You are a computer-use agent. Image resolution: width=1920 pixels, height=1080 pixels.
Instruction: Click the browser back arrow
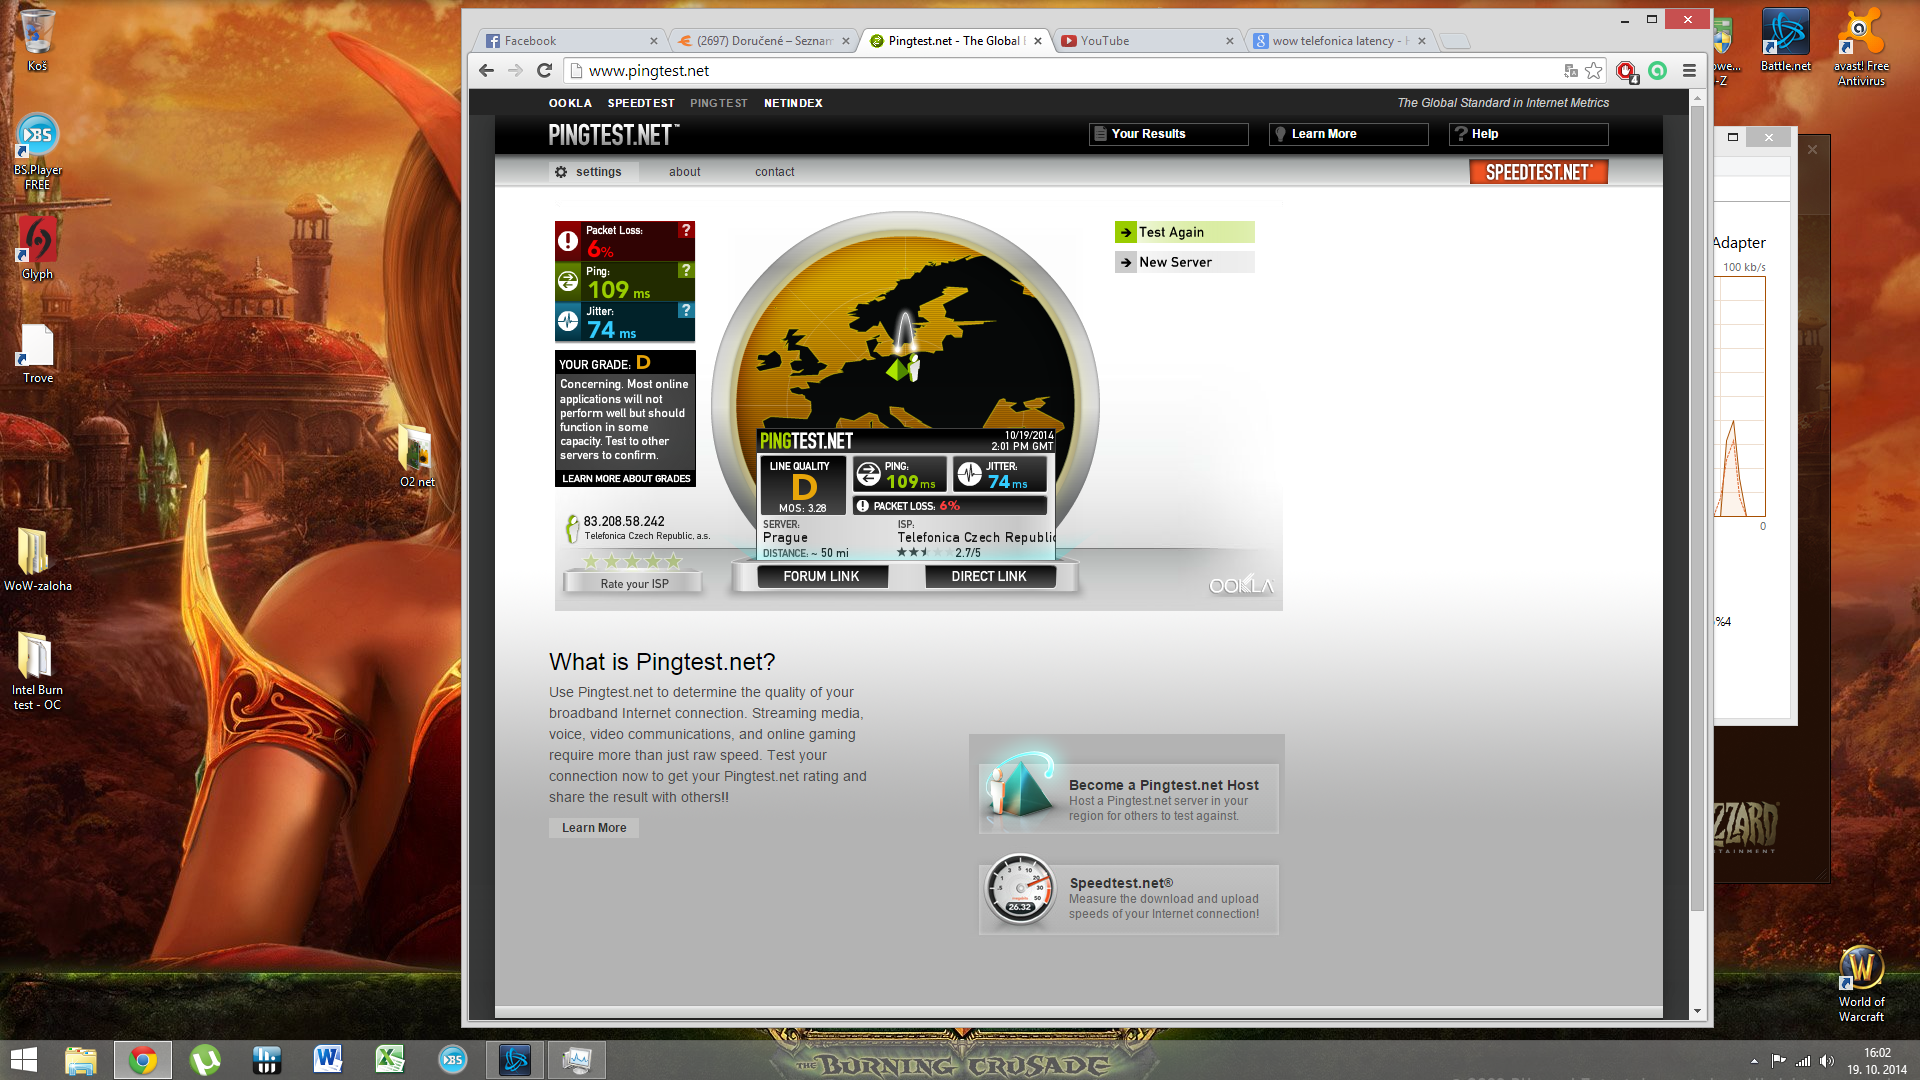[x=486, y=70]
